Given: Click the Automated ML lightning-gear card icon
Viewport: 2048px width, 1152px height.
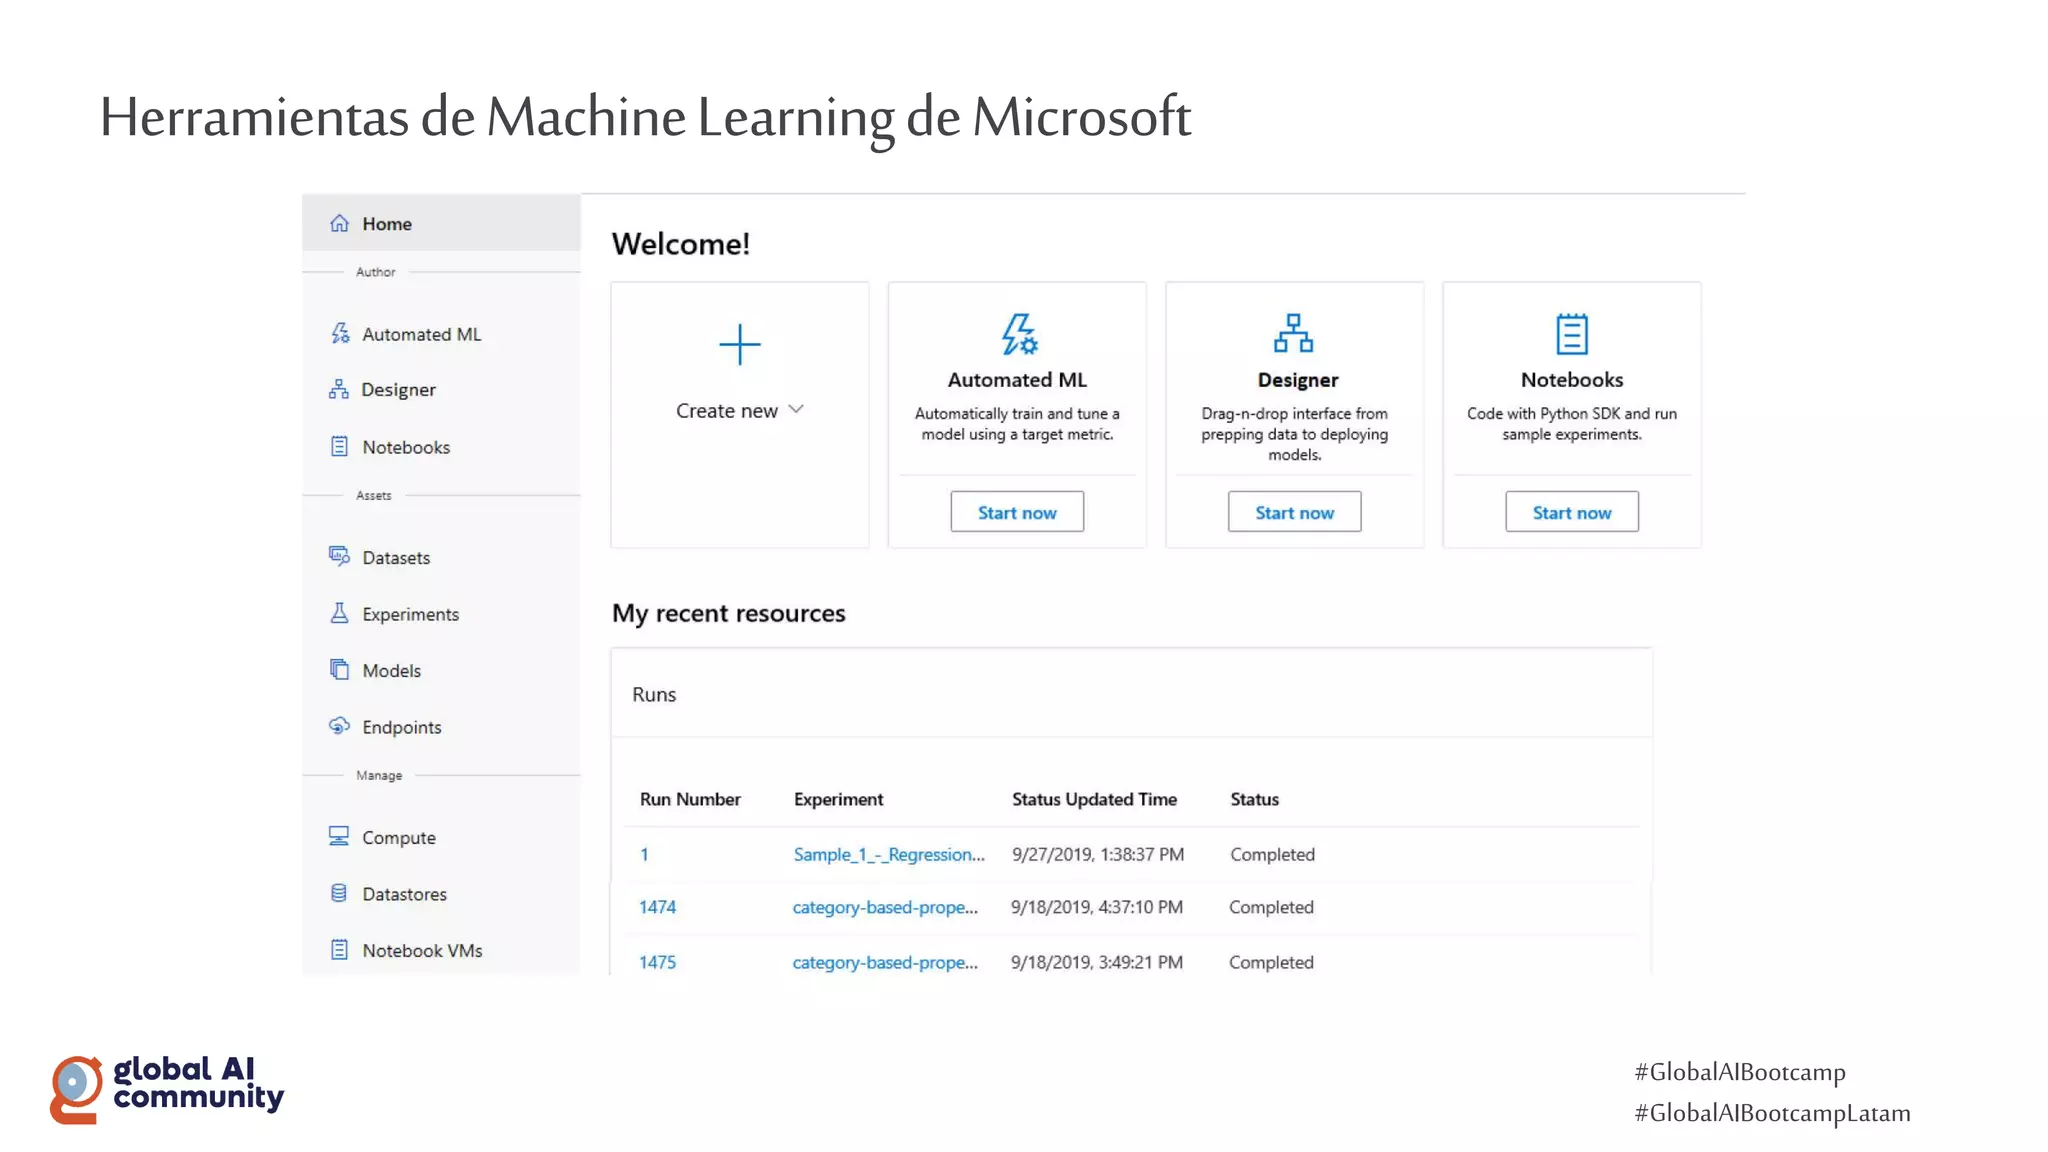Looking at the screenshot, I should (1019, 334).
